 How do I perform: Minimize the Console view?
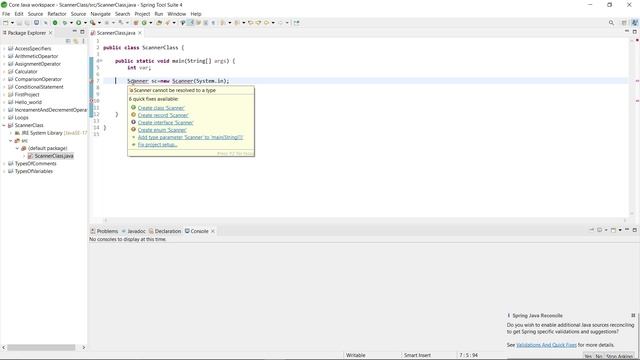[x=627, y=230]
